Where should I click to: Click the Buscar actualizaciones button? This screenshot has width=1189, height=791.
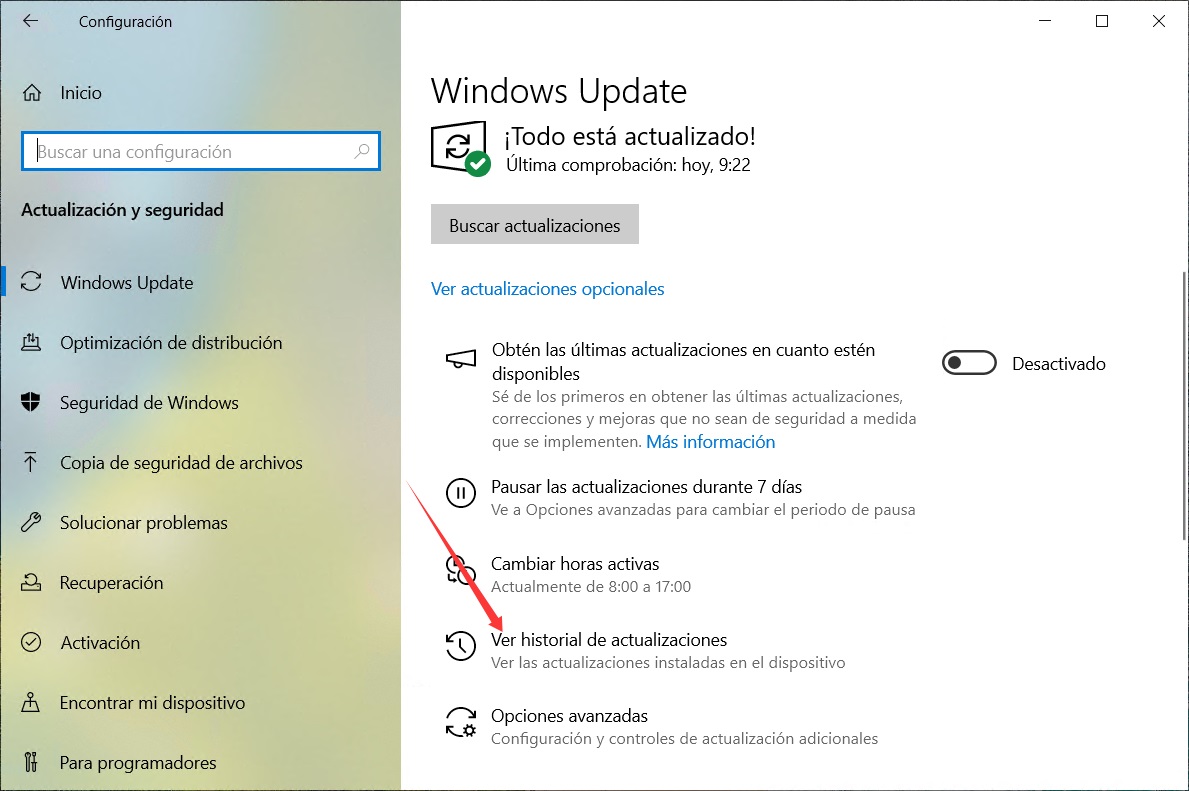[x=535, y=224]
